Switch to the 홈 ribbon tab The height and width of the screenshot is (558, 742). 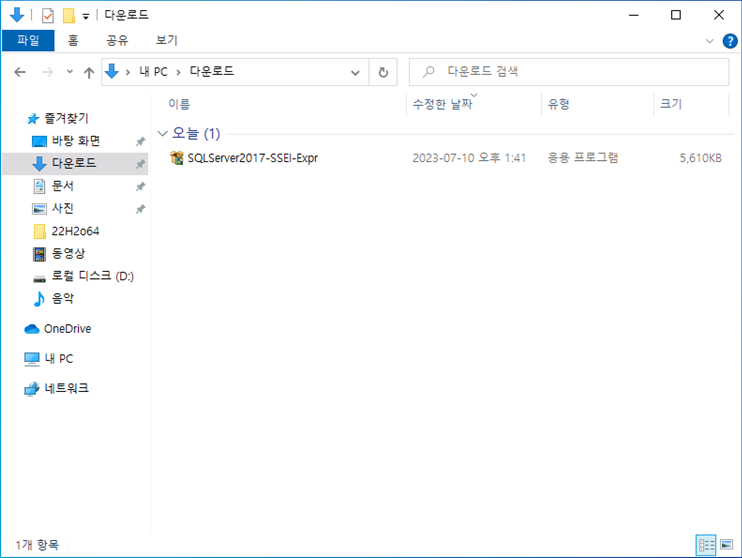[x=73, y=41]
